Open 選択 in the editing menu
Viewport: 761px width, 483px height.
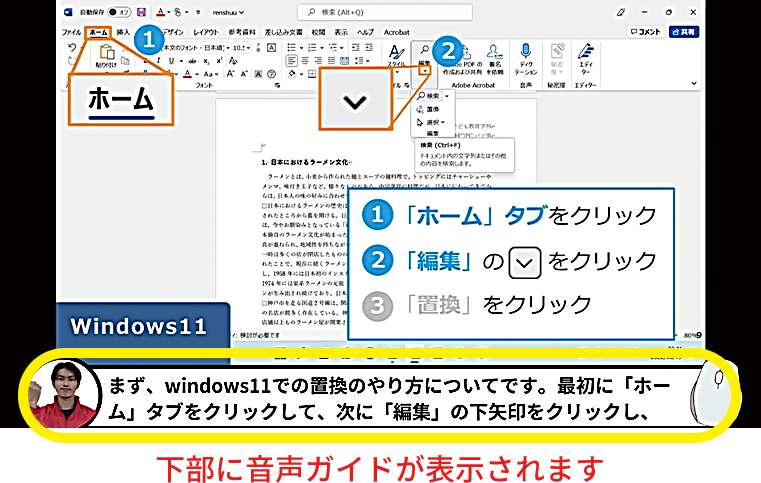point(430,122)
